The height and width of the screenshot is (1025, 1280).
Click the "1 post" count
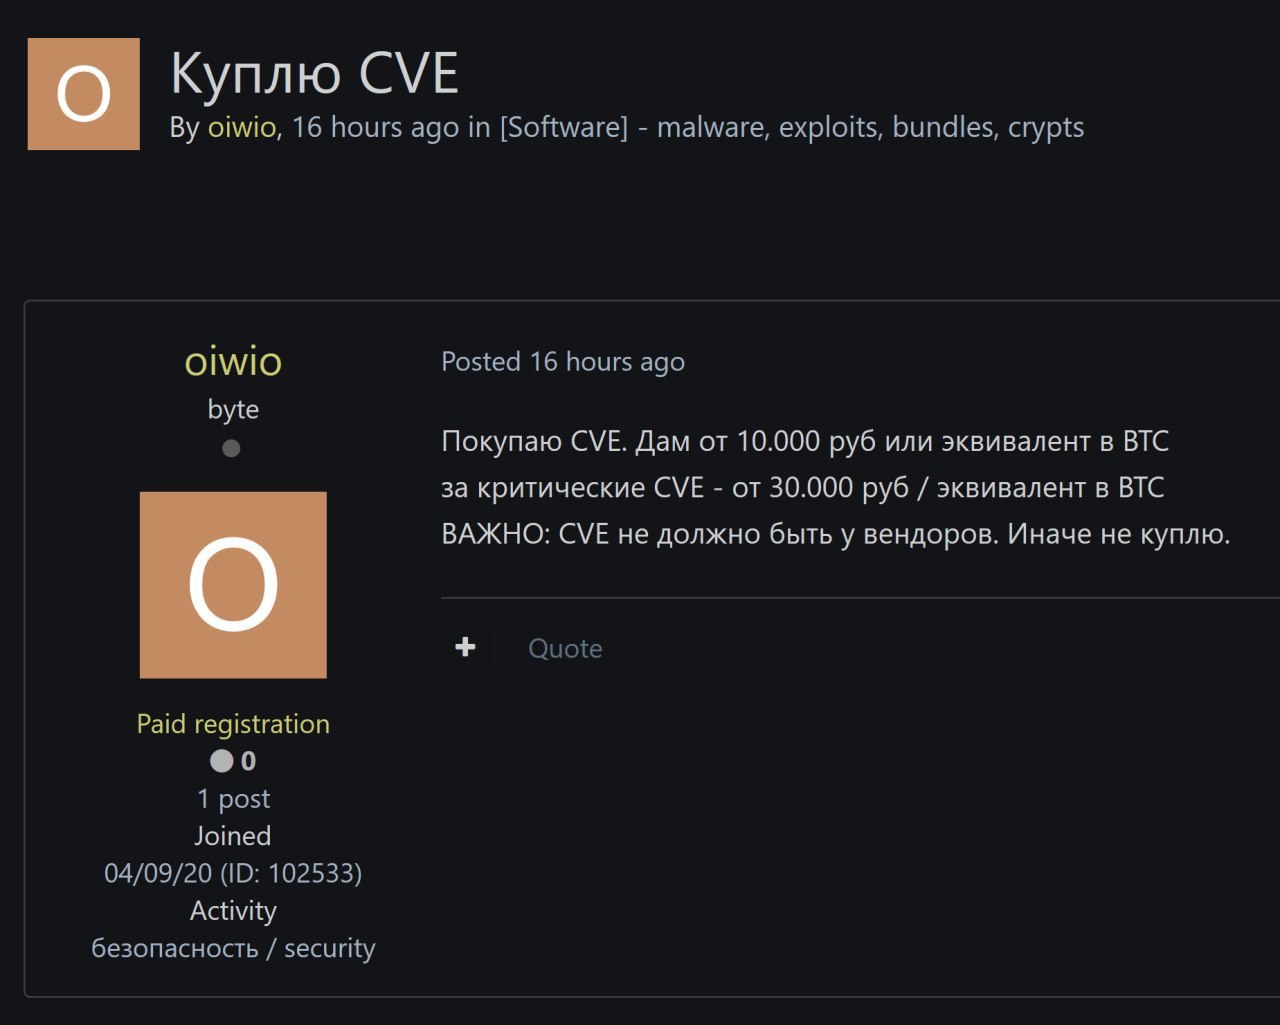pos(233,798)
